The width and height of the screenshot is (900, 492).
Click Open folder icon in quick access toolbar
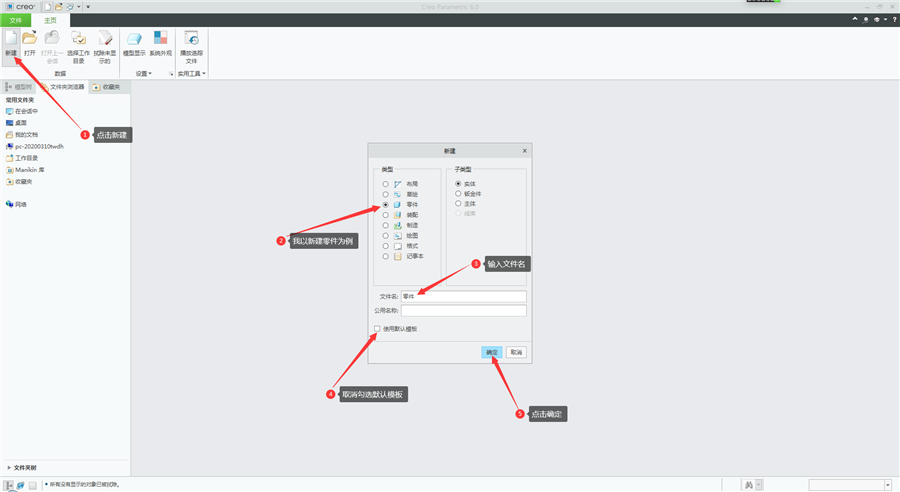pos(59,7)
